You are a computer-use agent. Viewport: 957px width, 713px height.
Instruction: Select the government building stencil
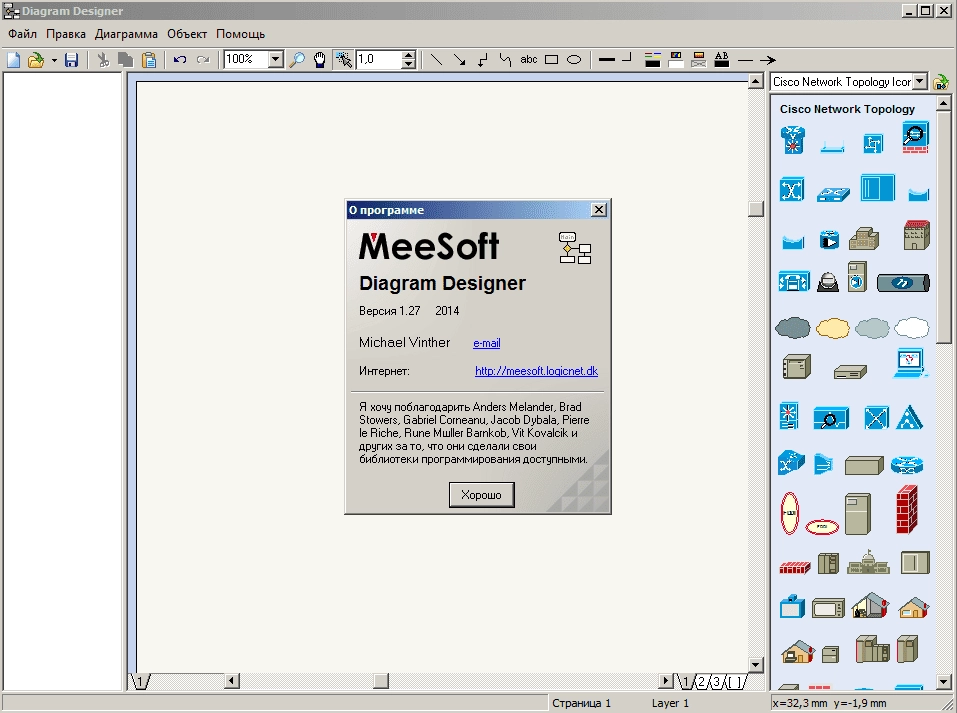[869, 562]
